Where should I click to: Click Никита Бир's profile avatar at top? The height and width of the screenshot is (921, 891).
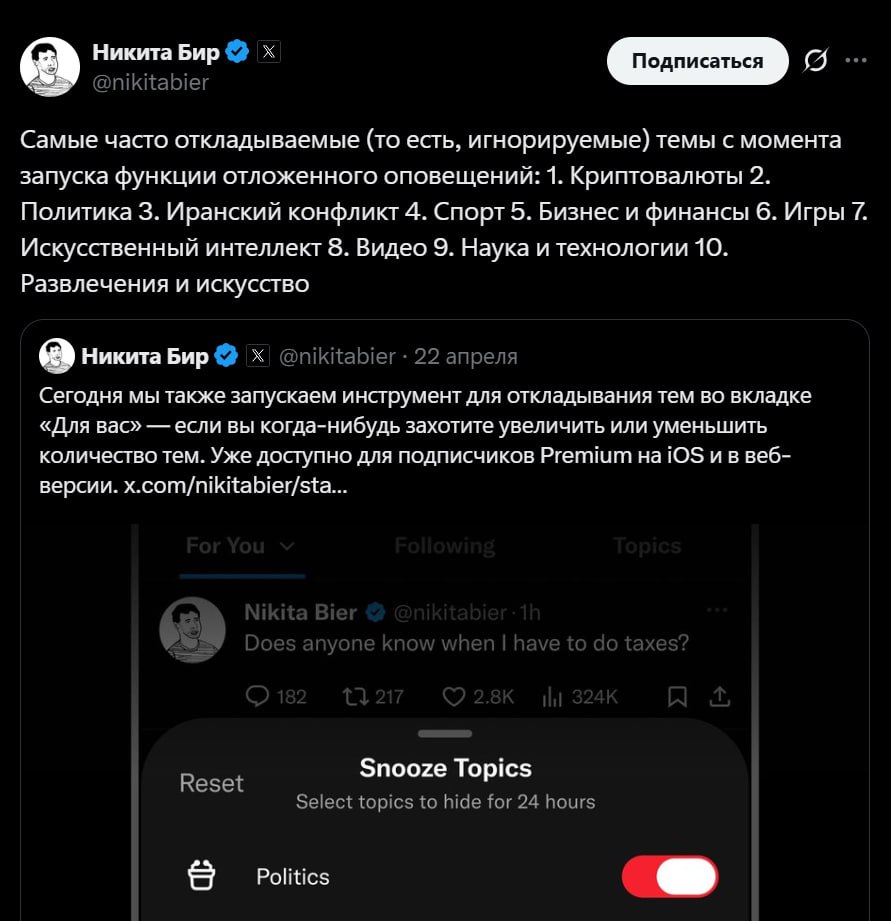pos(50,67)
